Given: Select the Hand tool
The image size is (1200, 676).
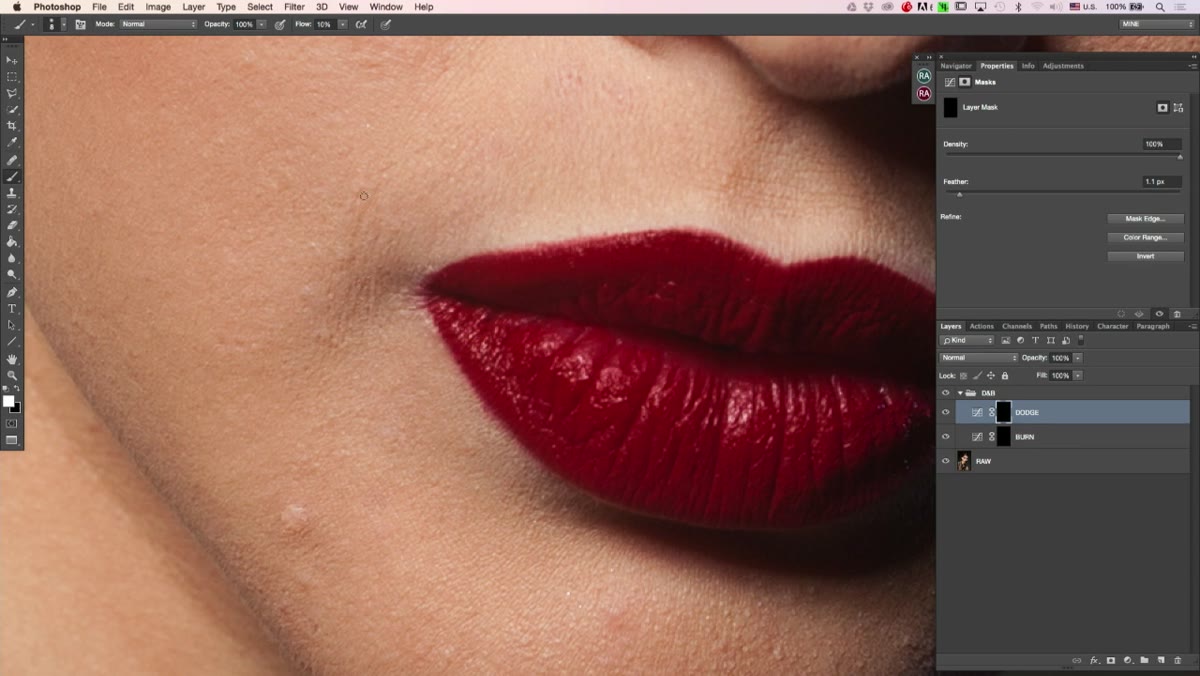Looking at the screenshot, I should point(12,359).
